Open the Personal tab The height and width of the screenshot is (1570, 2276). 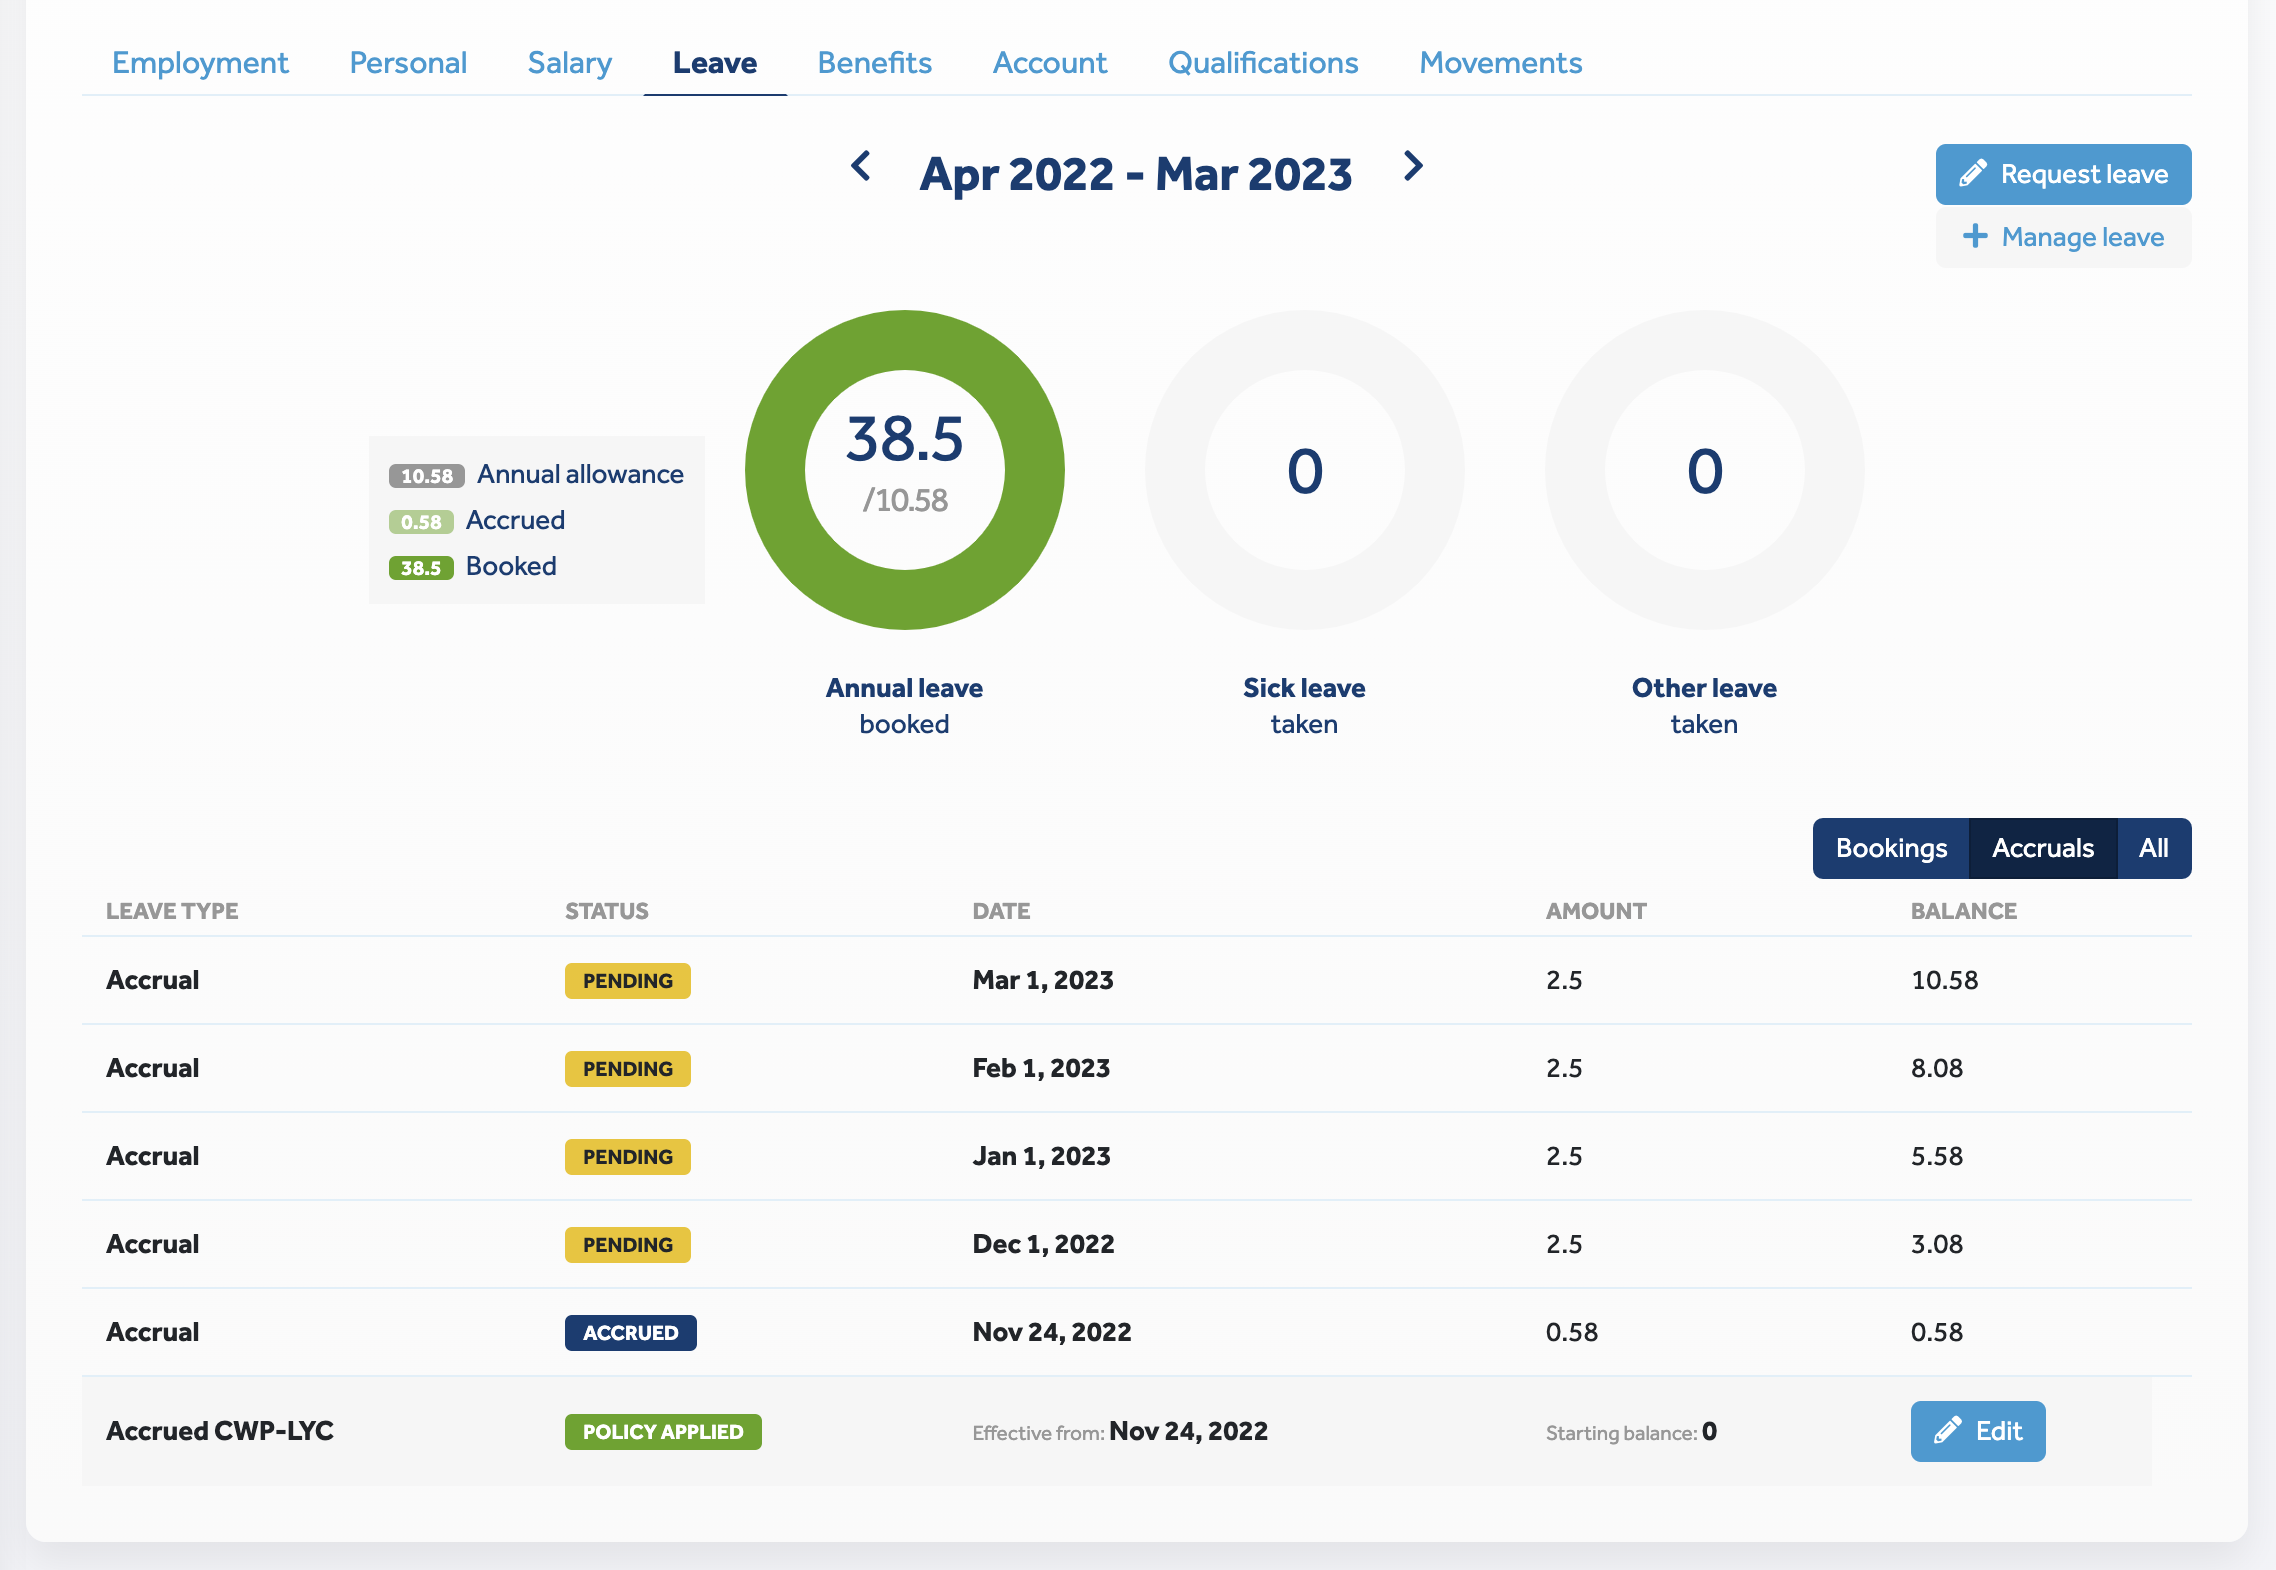[x=408, y=63]
